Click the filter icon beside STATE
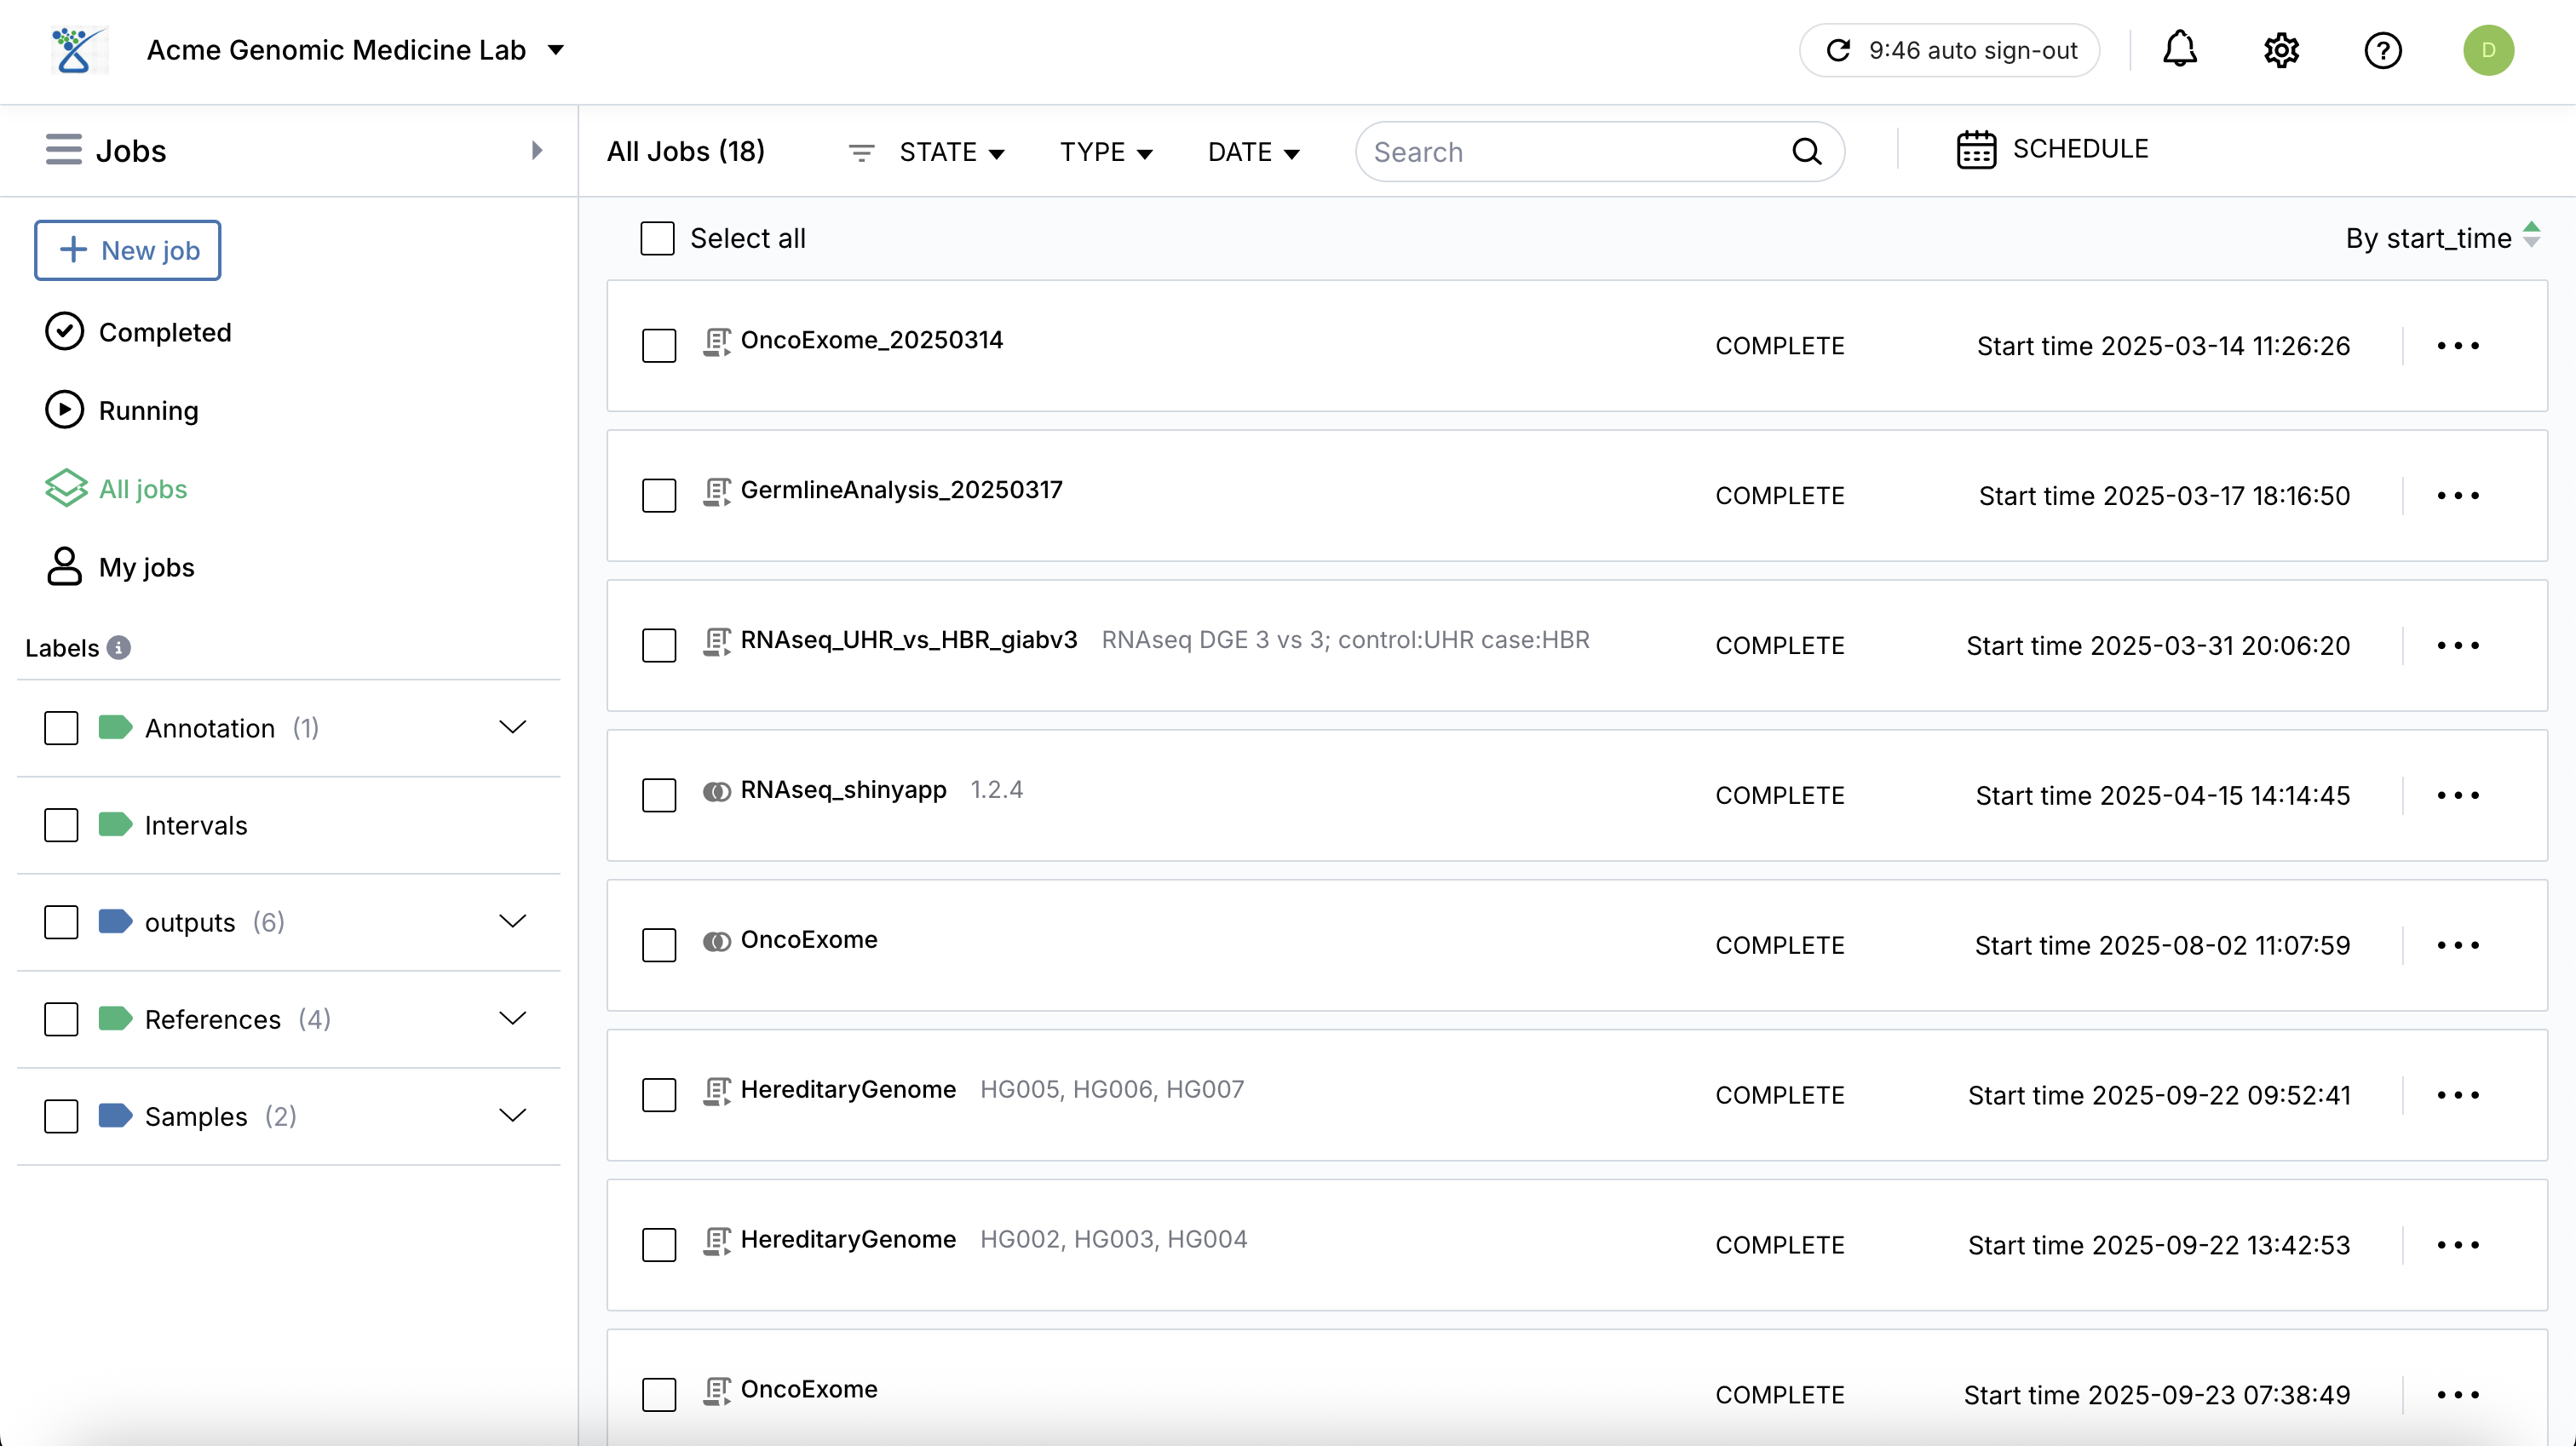The height and width of the screenshot is (1446, 2576). pos(862,152)
